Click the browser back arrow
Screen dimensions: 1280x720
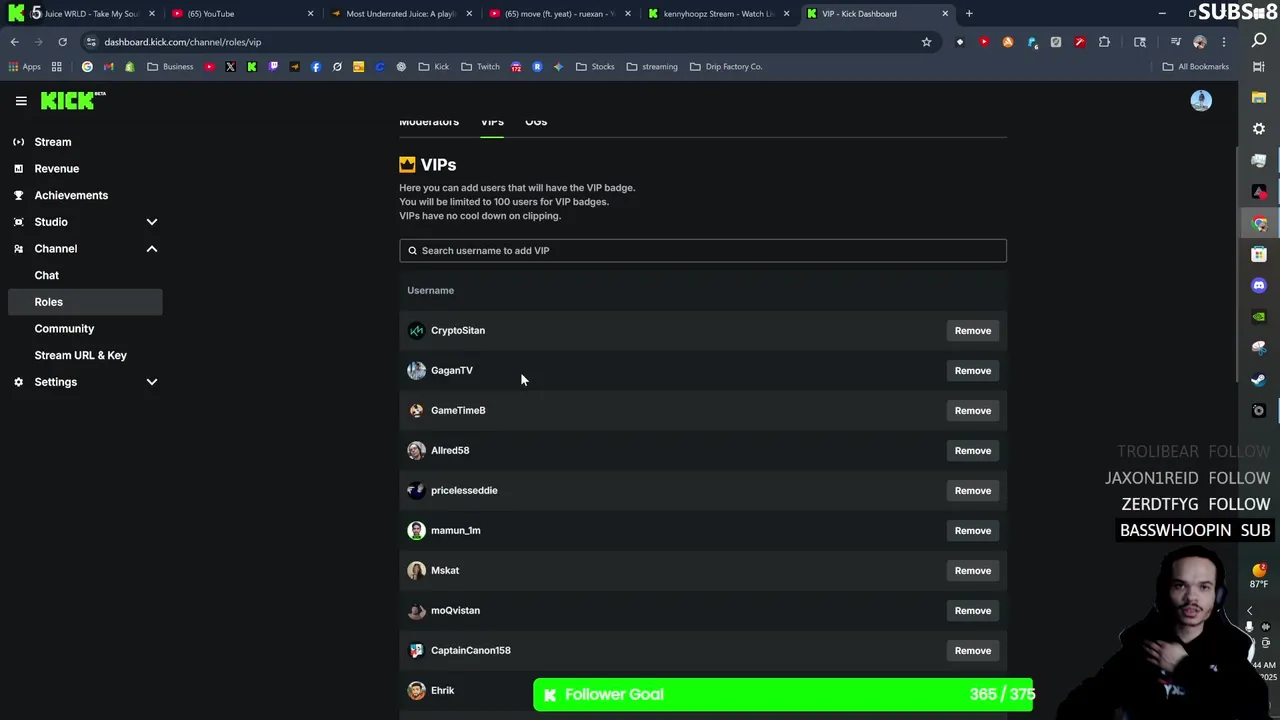[x=15, y=42]
